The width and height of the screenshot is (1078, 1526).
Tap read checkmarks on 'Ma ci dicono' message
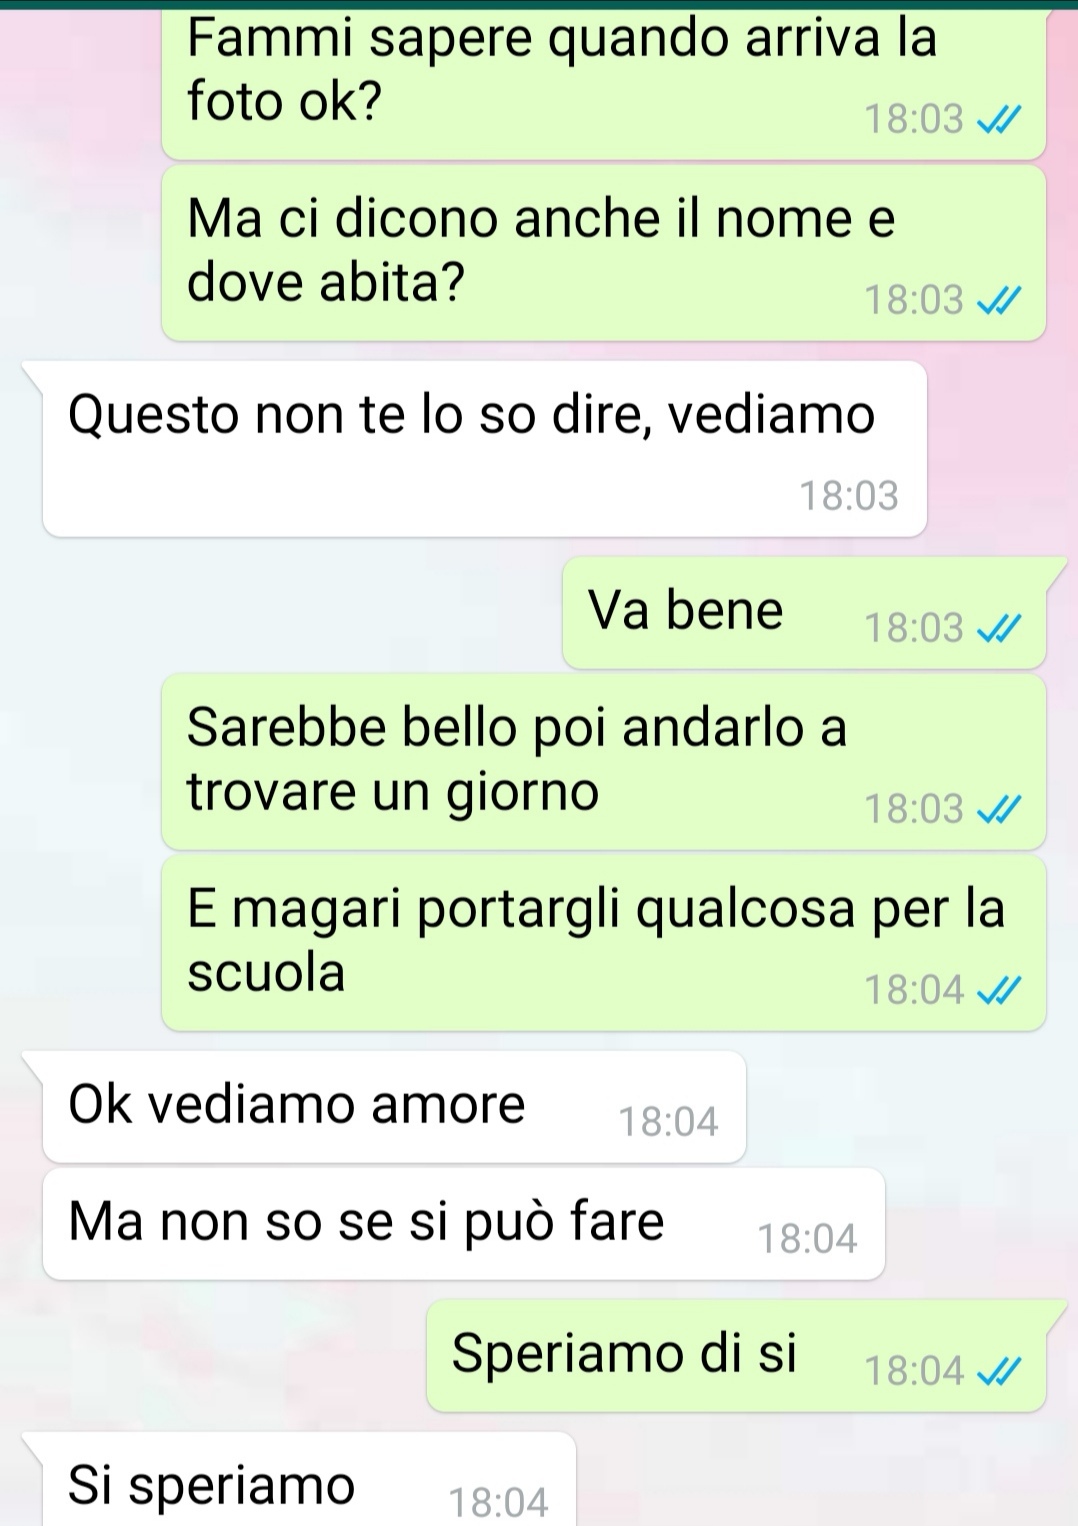point(998,301)
